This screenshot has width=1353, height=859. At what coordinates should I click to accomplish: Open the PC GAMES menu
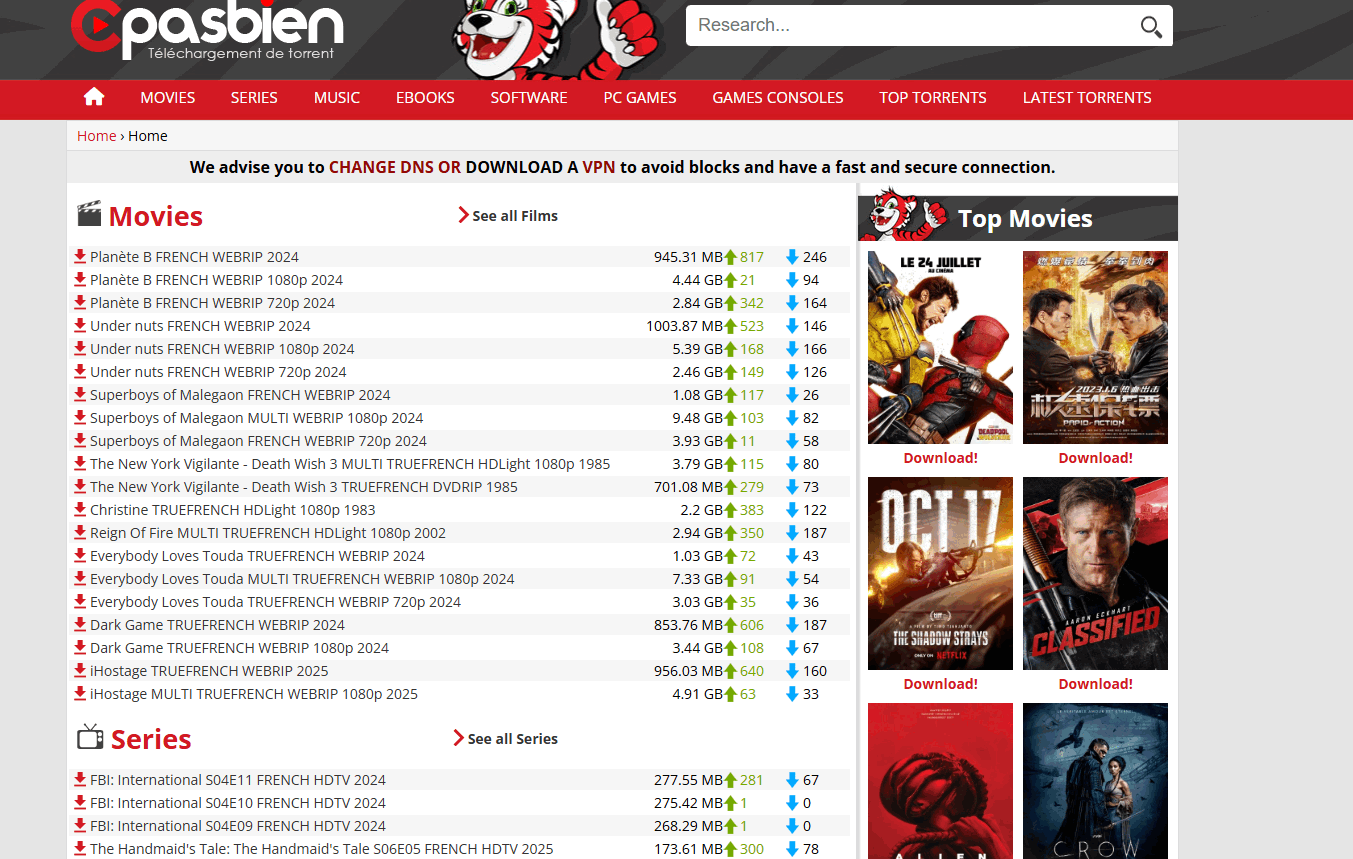point(640,98)
